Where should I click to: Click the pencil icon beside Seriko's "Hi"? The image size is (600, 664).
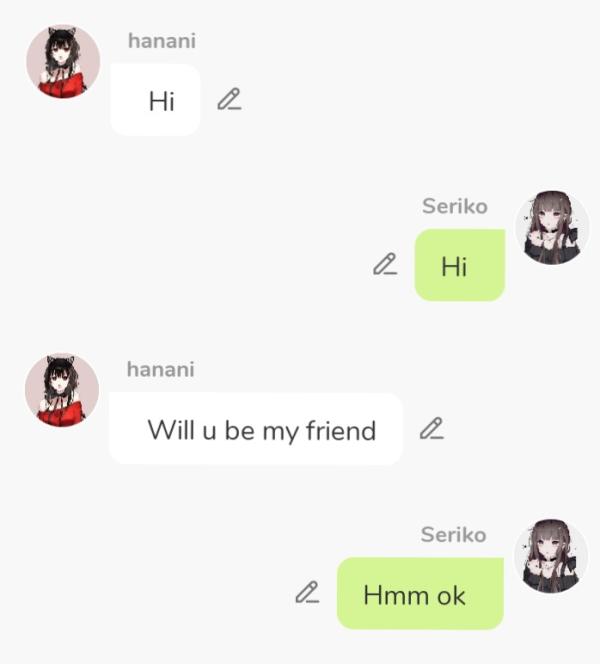click(x=385, y=264)
